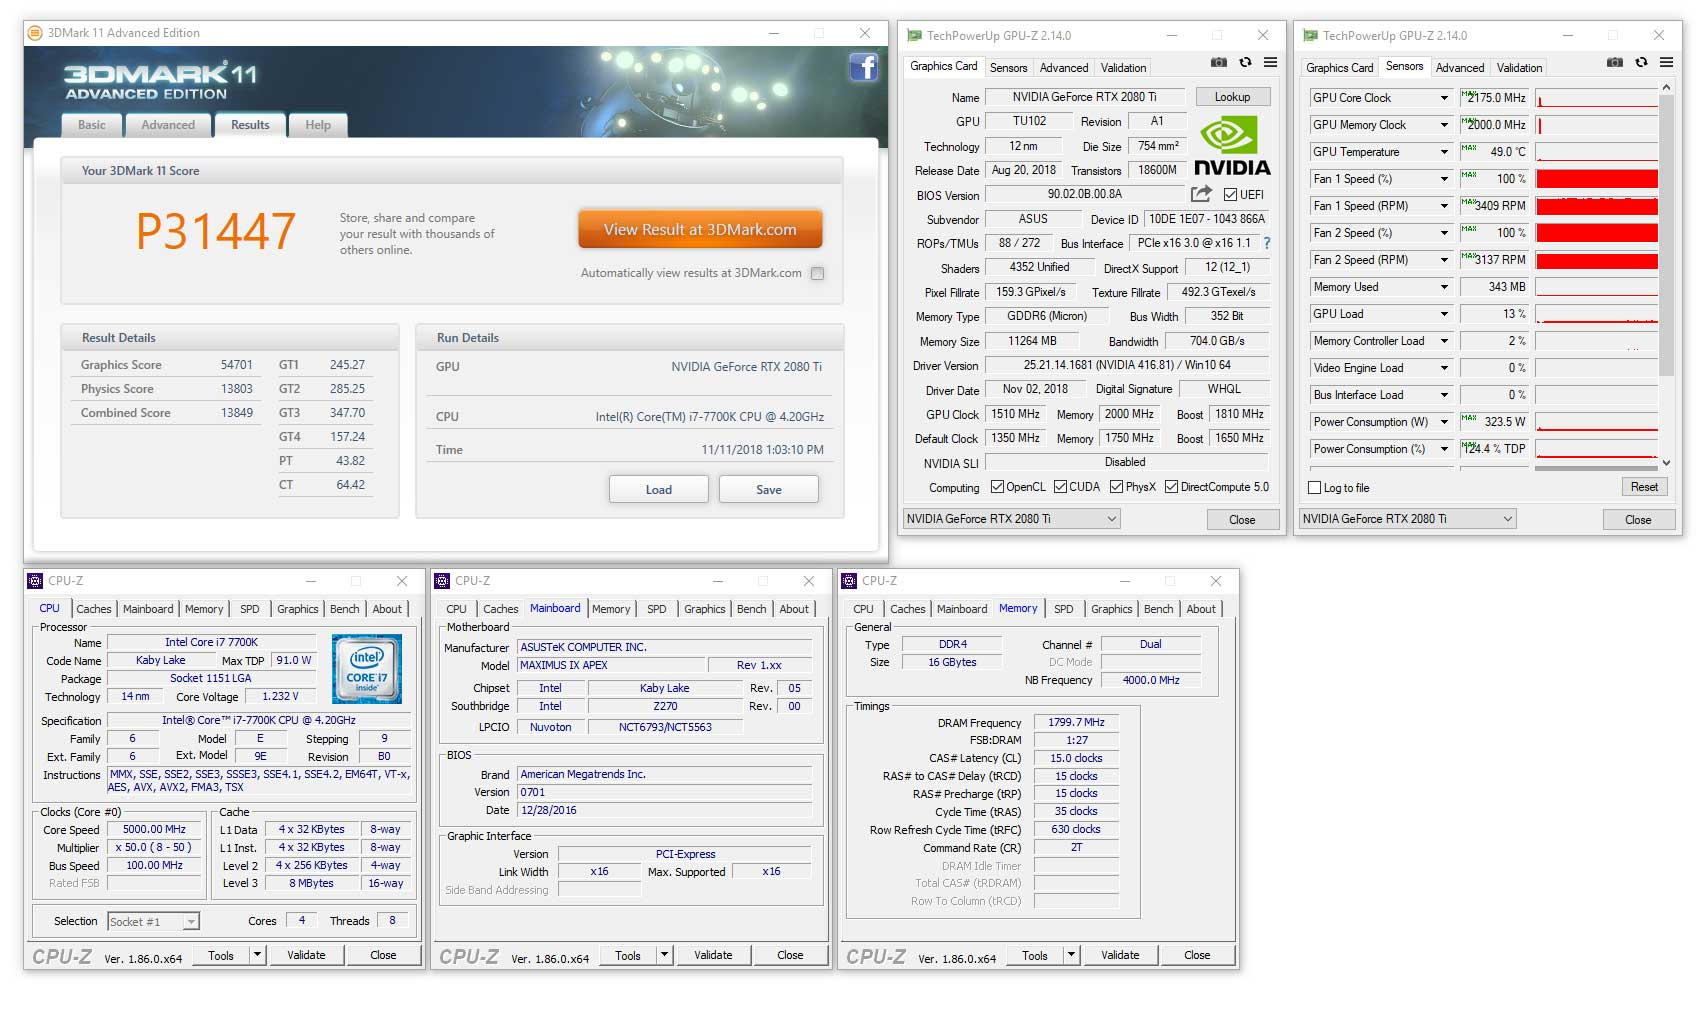
Task: Click View Result at 3DMark.com
Action: [x=699, y=228]
